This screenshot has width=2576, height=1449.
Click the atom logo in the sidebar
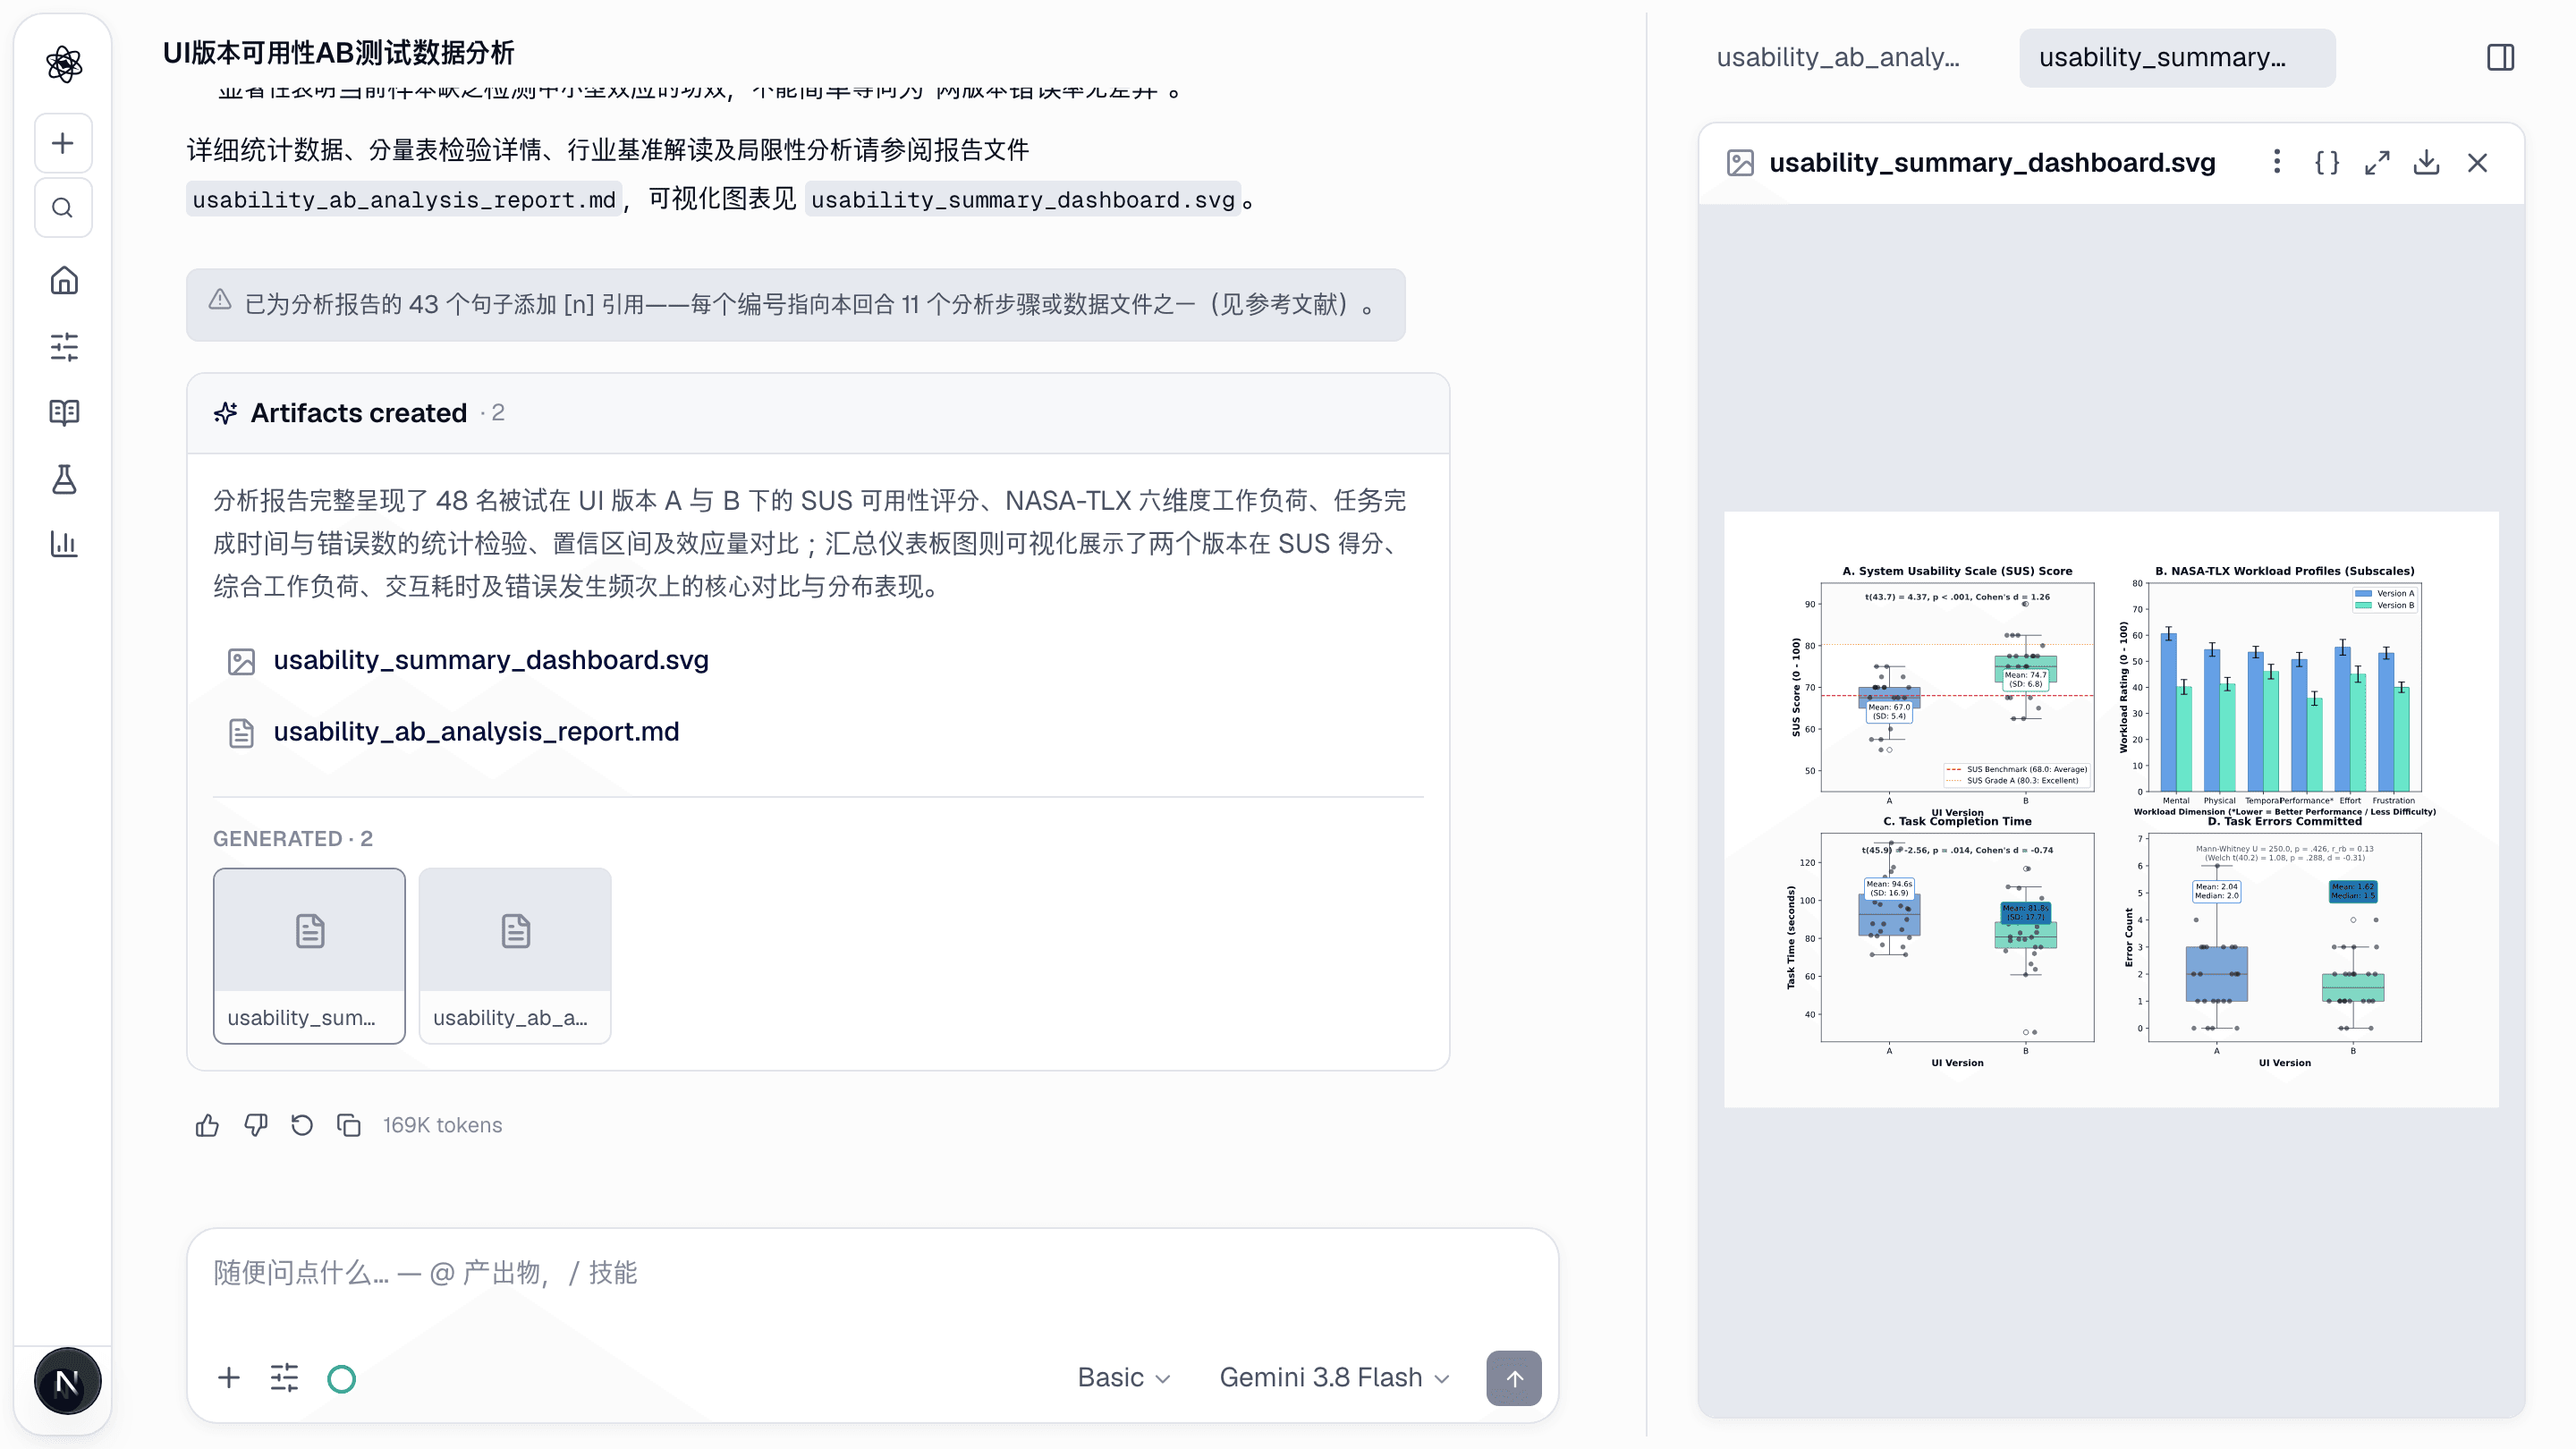pyautogui.click(x=64, y=64)
